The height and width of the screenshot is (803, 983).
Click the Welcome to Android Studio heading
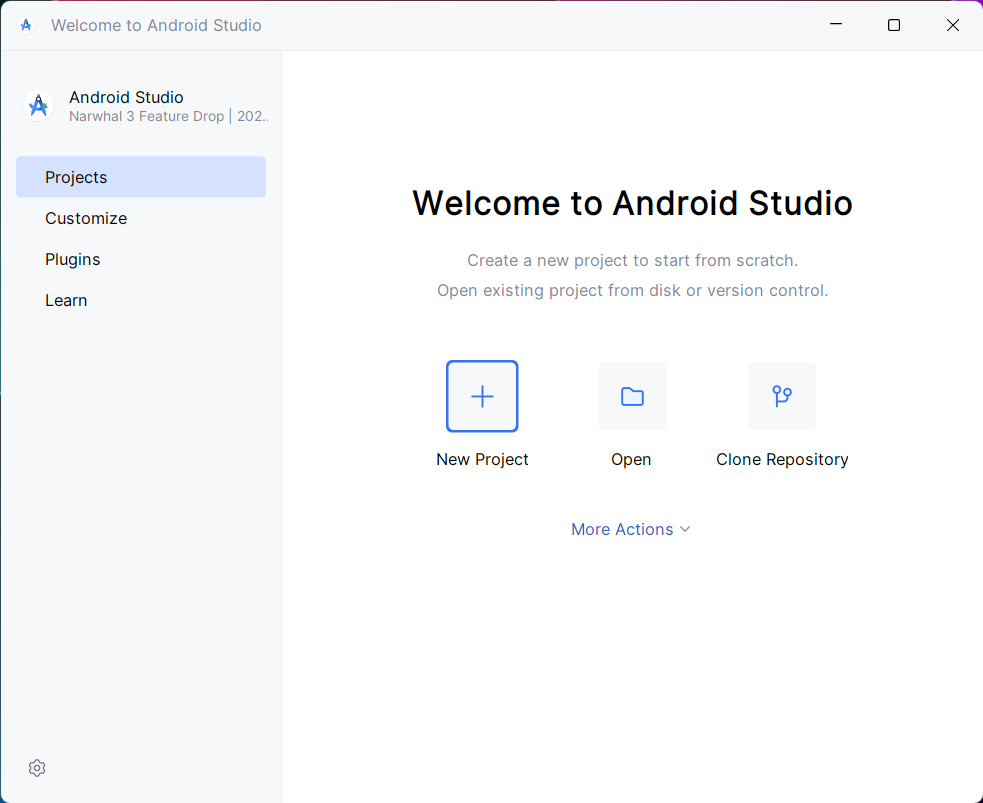tap(632, 203)
